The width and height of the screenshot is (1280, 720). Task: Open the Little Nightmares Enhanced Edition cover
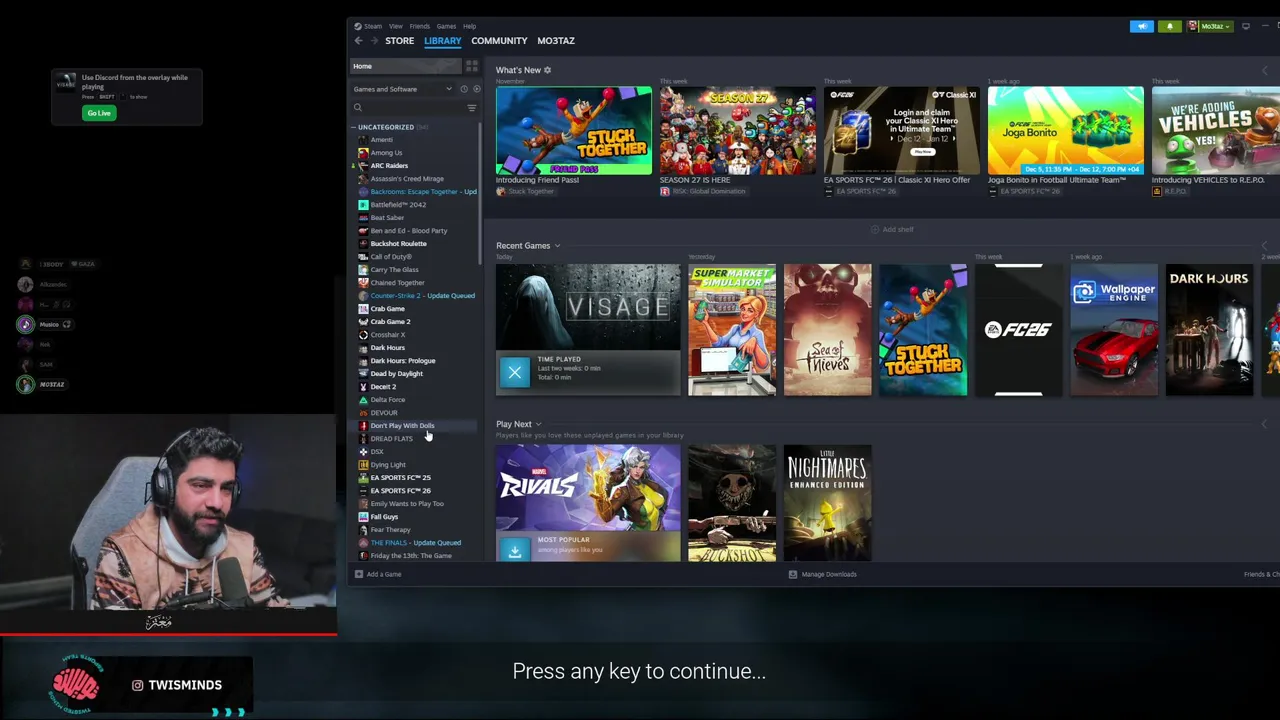pos(828,503)
